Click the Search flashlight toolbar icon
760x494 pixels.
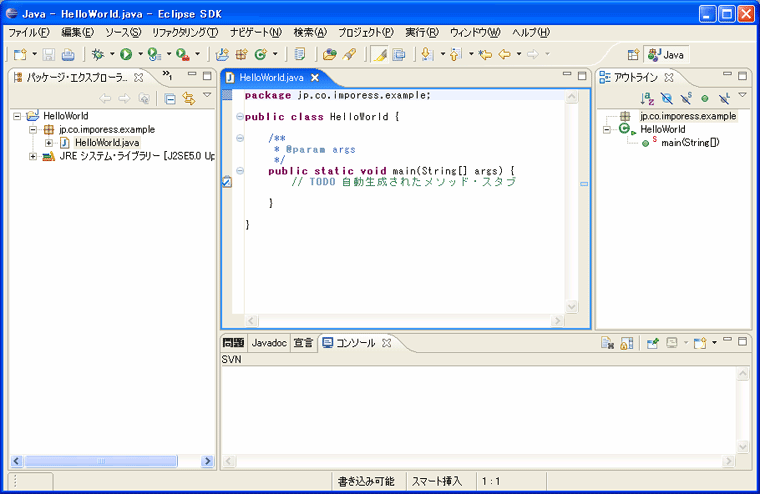349,54
